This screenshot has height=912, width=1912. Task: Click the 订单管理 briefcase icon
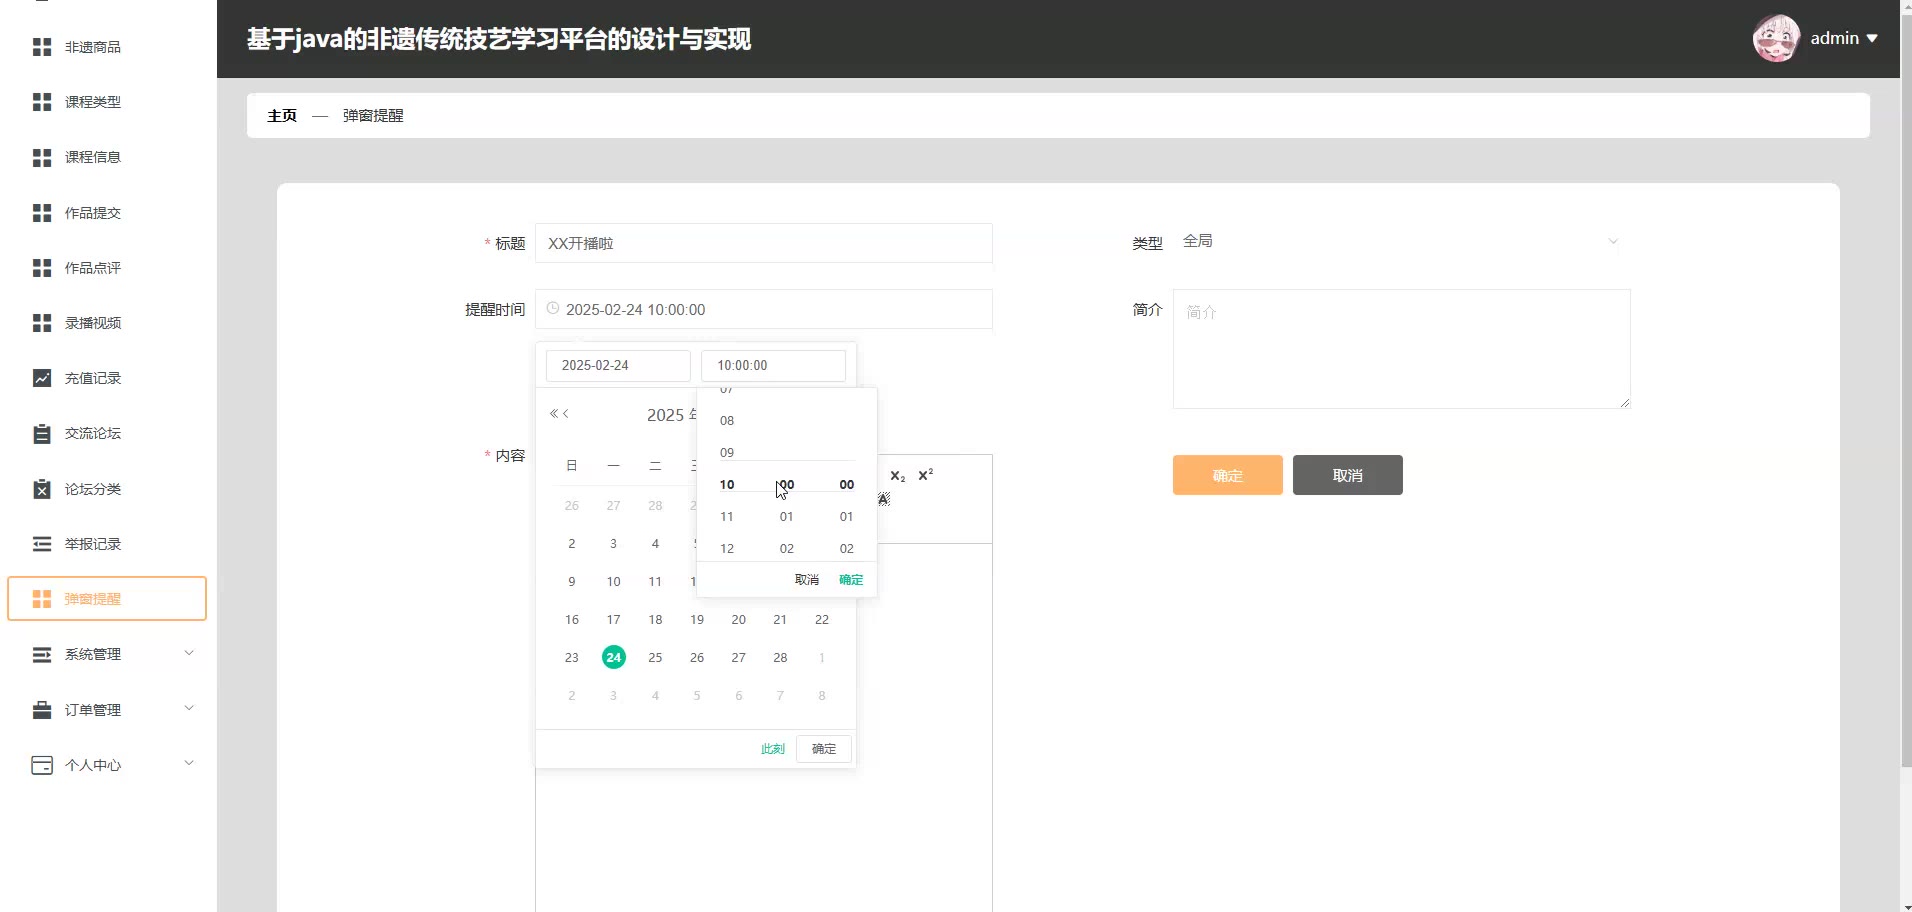pyautogui.click(x=42, y=710)
